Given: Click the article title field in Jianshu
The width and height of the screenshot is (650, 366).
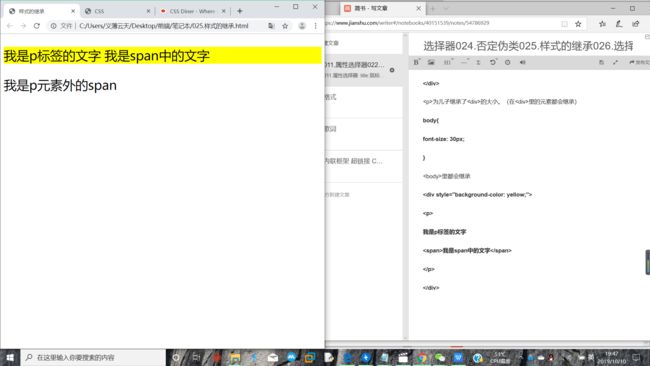Looking at the screenshot, I should 529,46.
